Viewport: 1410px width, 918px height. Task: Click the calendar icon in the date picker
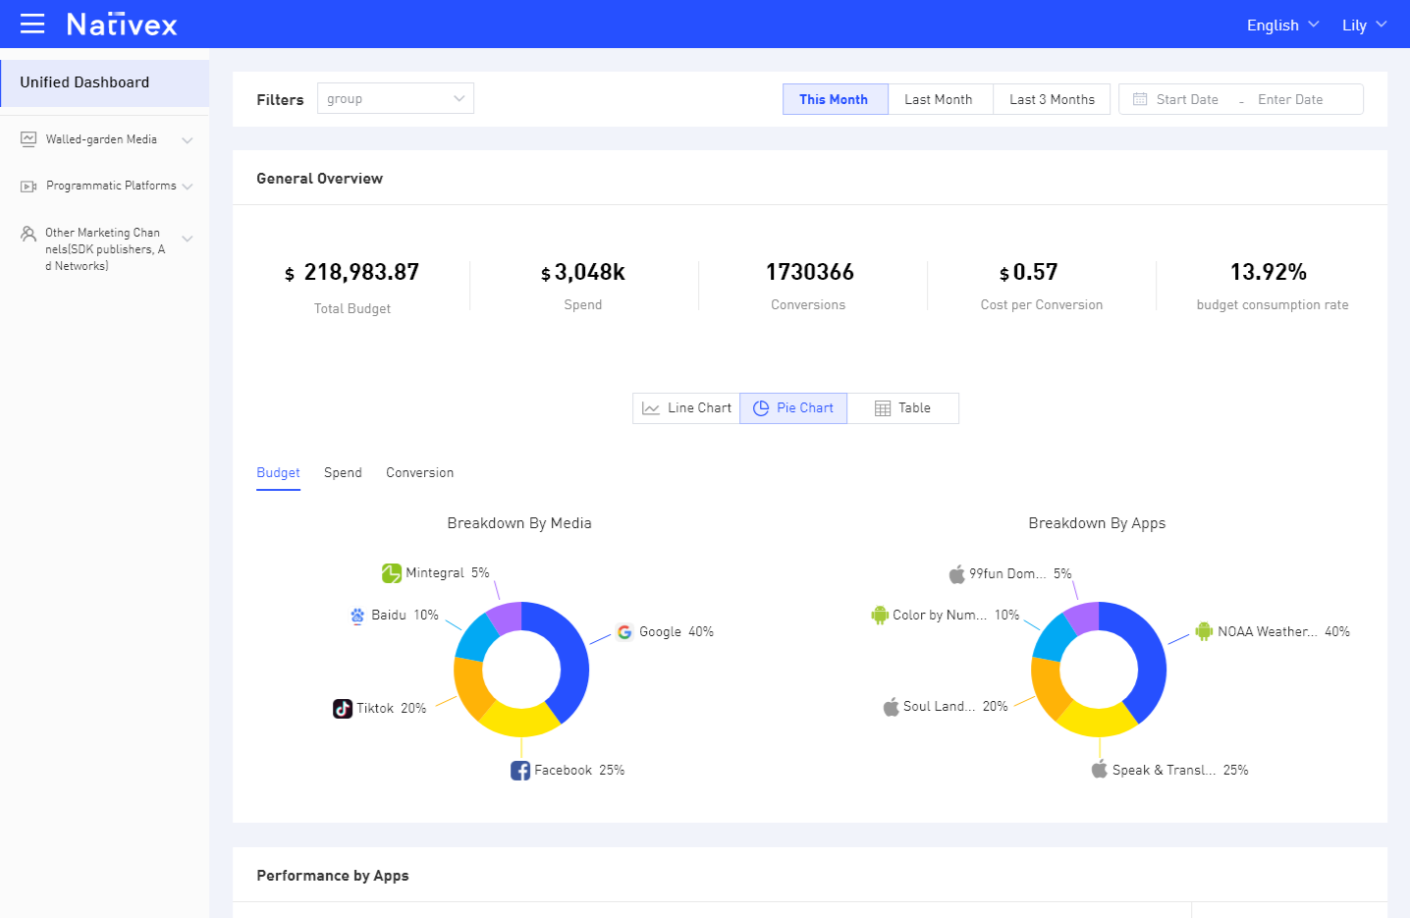pyautogui.click(x=1139, y=99)
